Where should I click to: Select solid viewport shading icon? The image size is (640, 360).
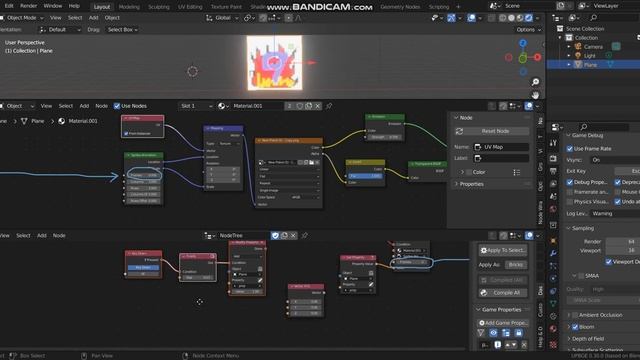pyautogui.click(x=511, y=18)
